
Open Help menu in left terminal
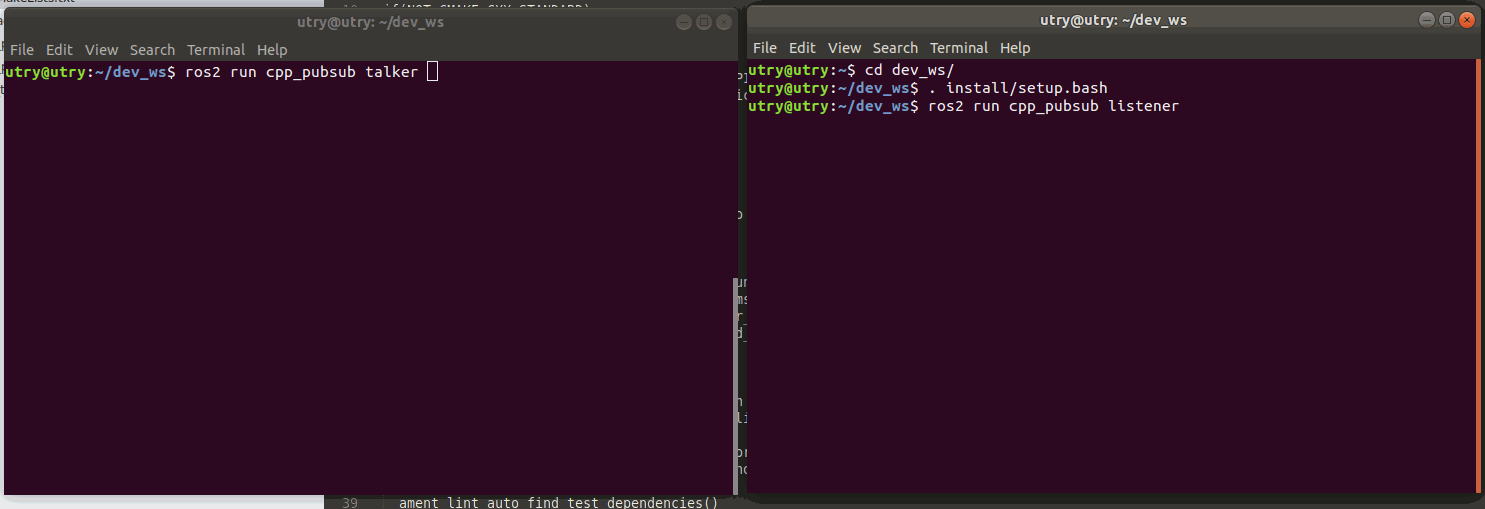272,50
